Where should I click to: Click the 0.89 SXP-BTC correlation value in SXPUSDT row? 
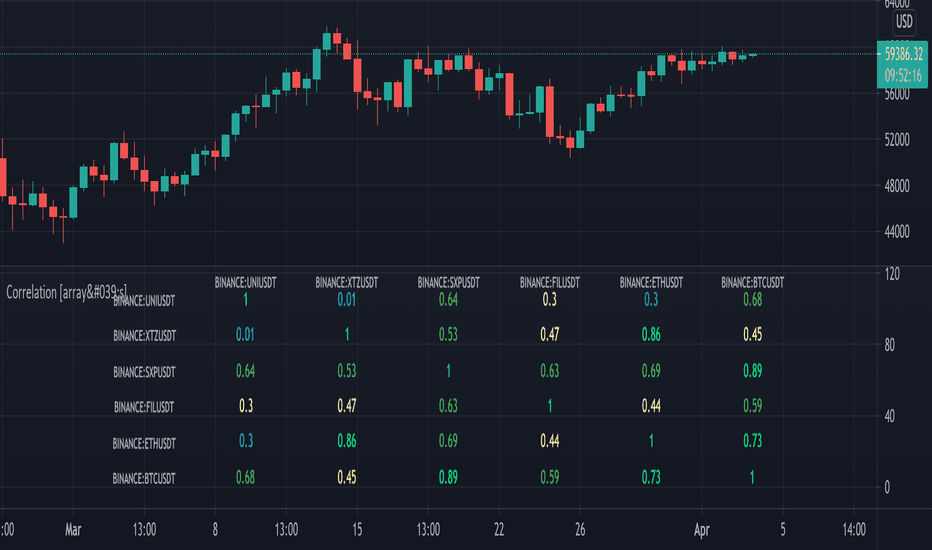[752, 370]
